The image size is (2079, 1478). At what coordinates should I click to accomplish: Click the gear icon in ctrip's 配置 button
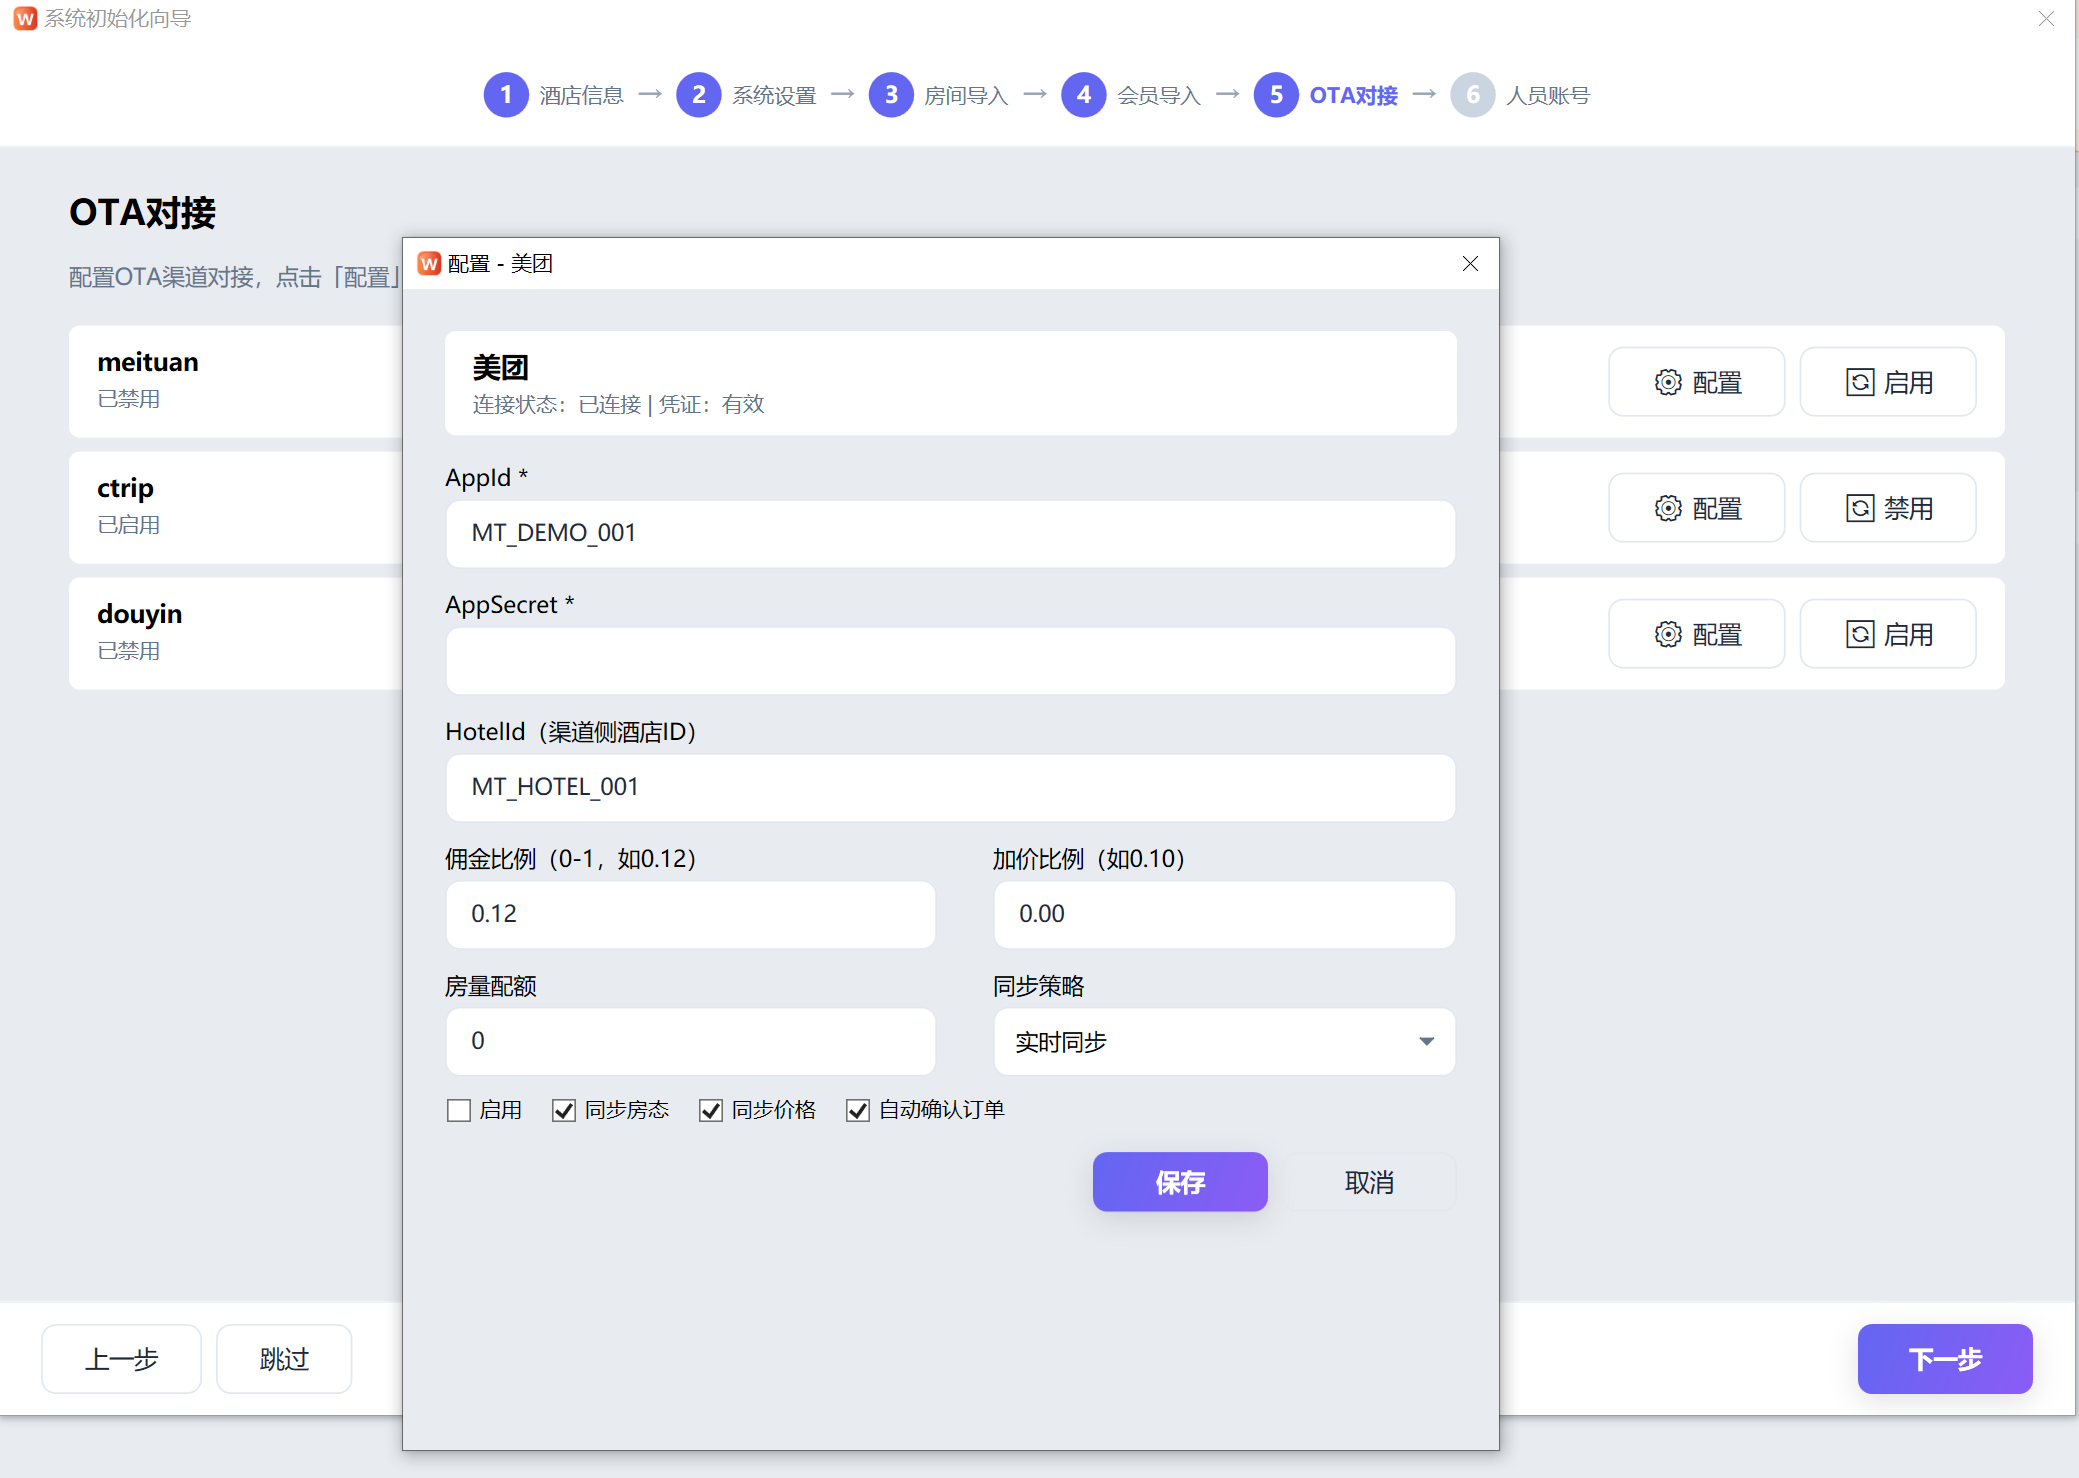click(1668, 508)
